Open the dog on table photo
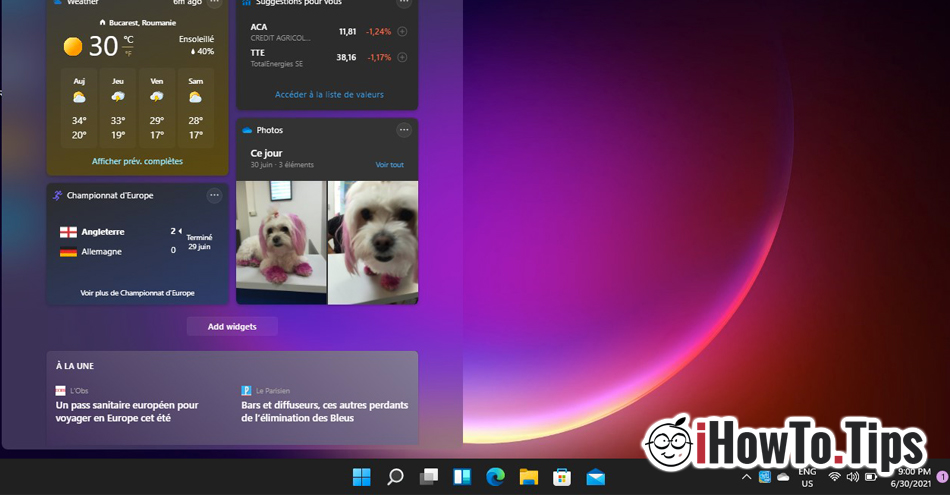Image resolution: width=950 pixels, height=495 pixels. [x=281, y=242]
